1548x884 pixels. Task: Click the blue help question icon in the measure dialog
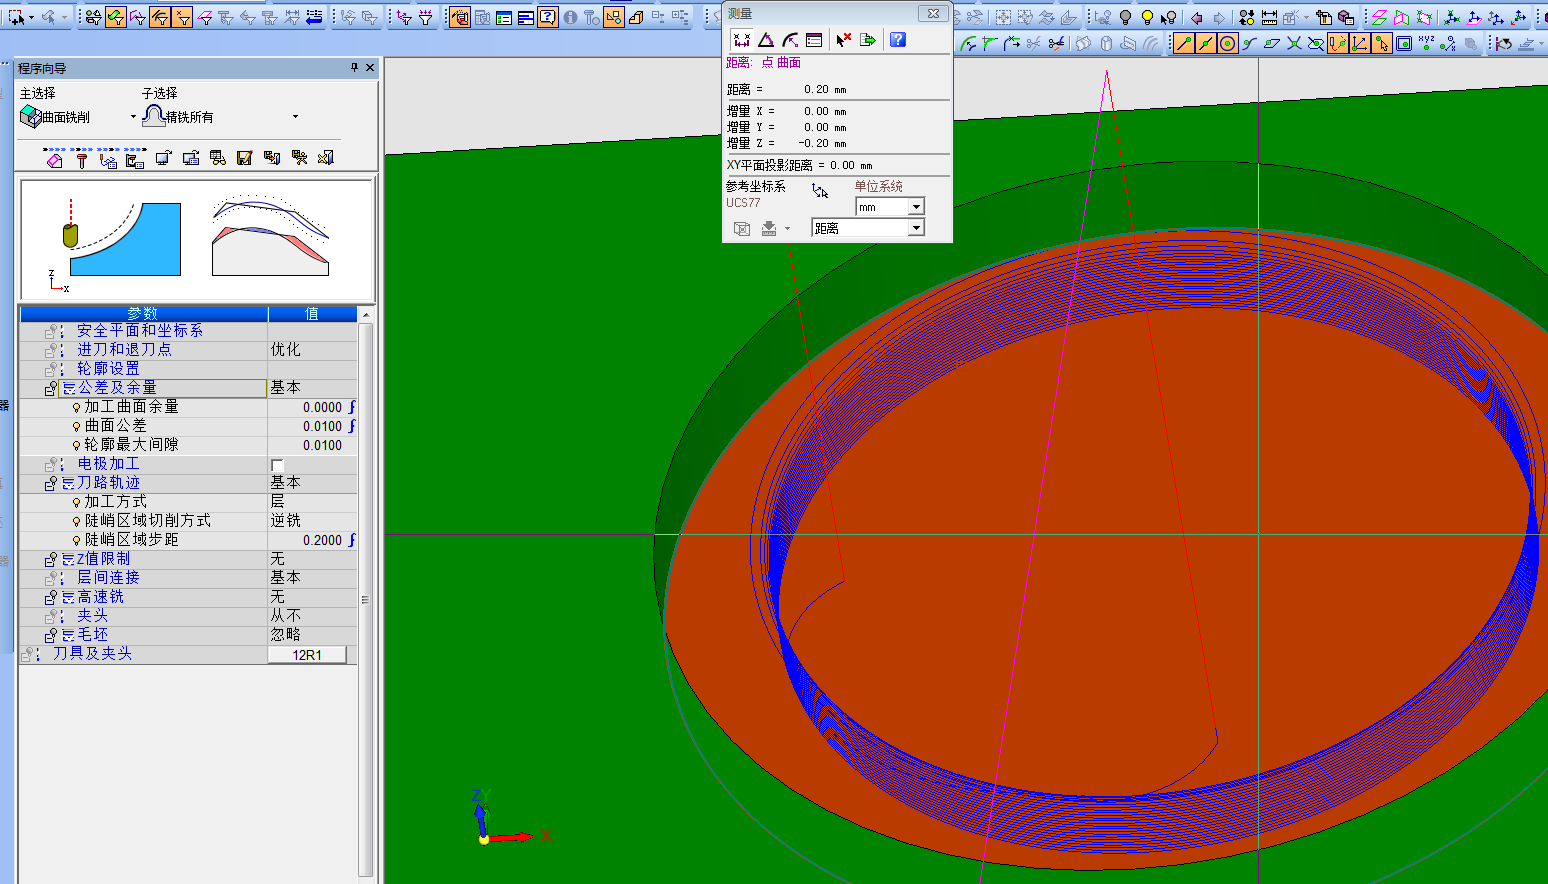pyautogui.click(x=897, y=40)
